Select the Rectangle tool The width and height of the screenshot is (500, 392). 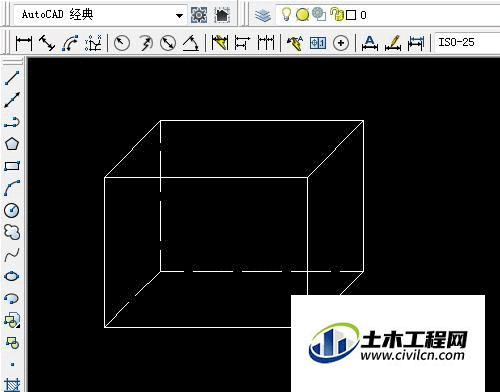(x=12, y=166)
